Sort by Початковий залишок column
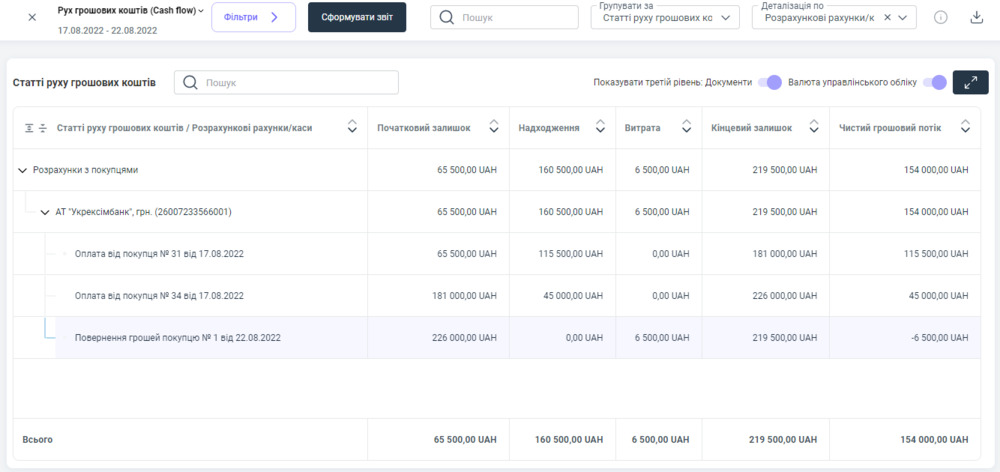Viewport: 1000px width, 472px height. pyautogui.click(x=494, y=127)
